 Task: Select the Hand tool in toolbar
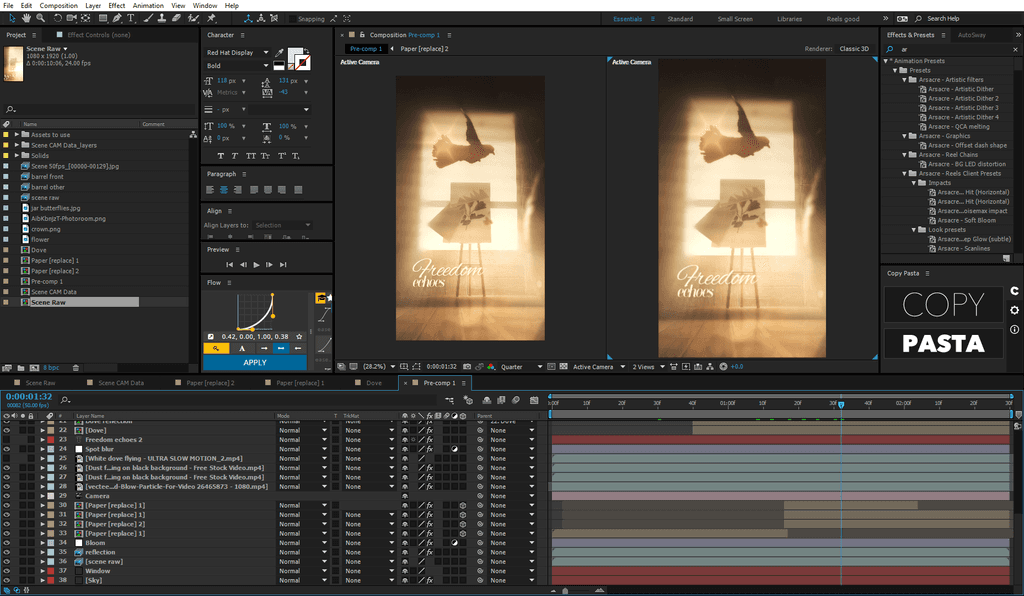tap(25, 18)
